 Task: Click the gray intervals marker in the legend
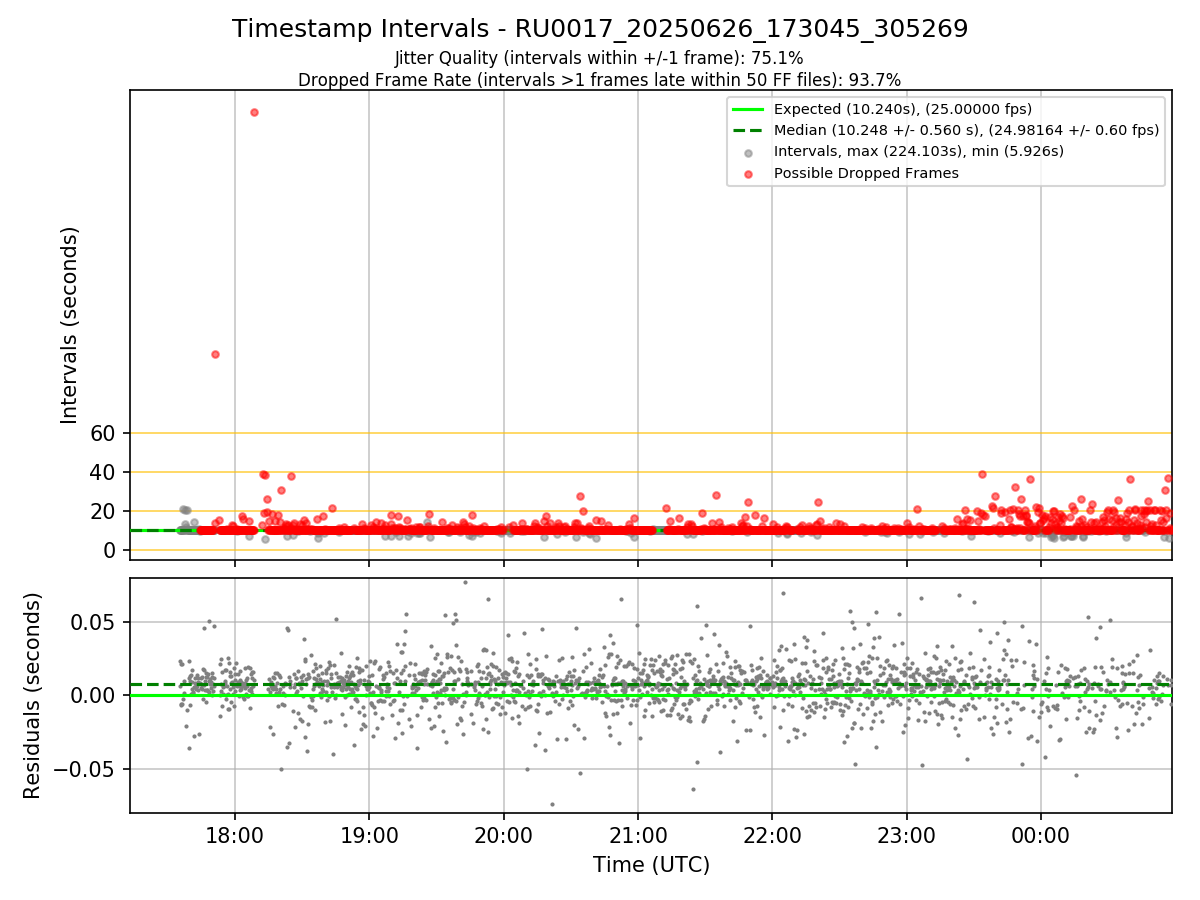(749, 152)
